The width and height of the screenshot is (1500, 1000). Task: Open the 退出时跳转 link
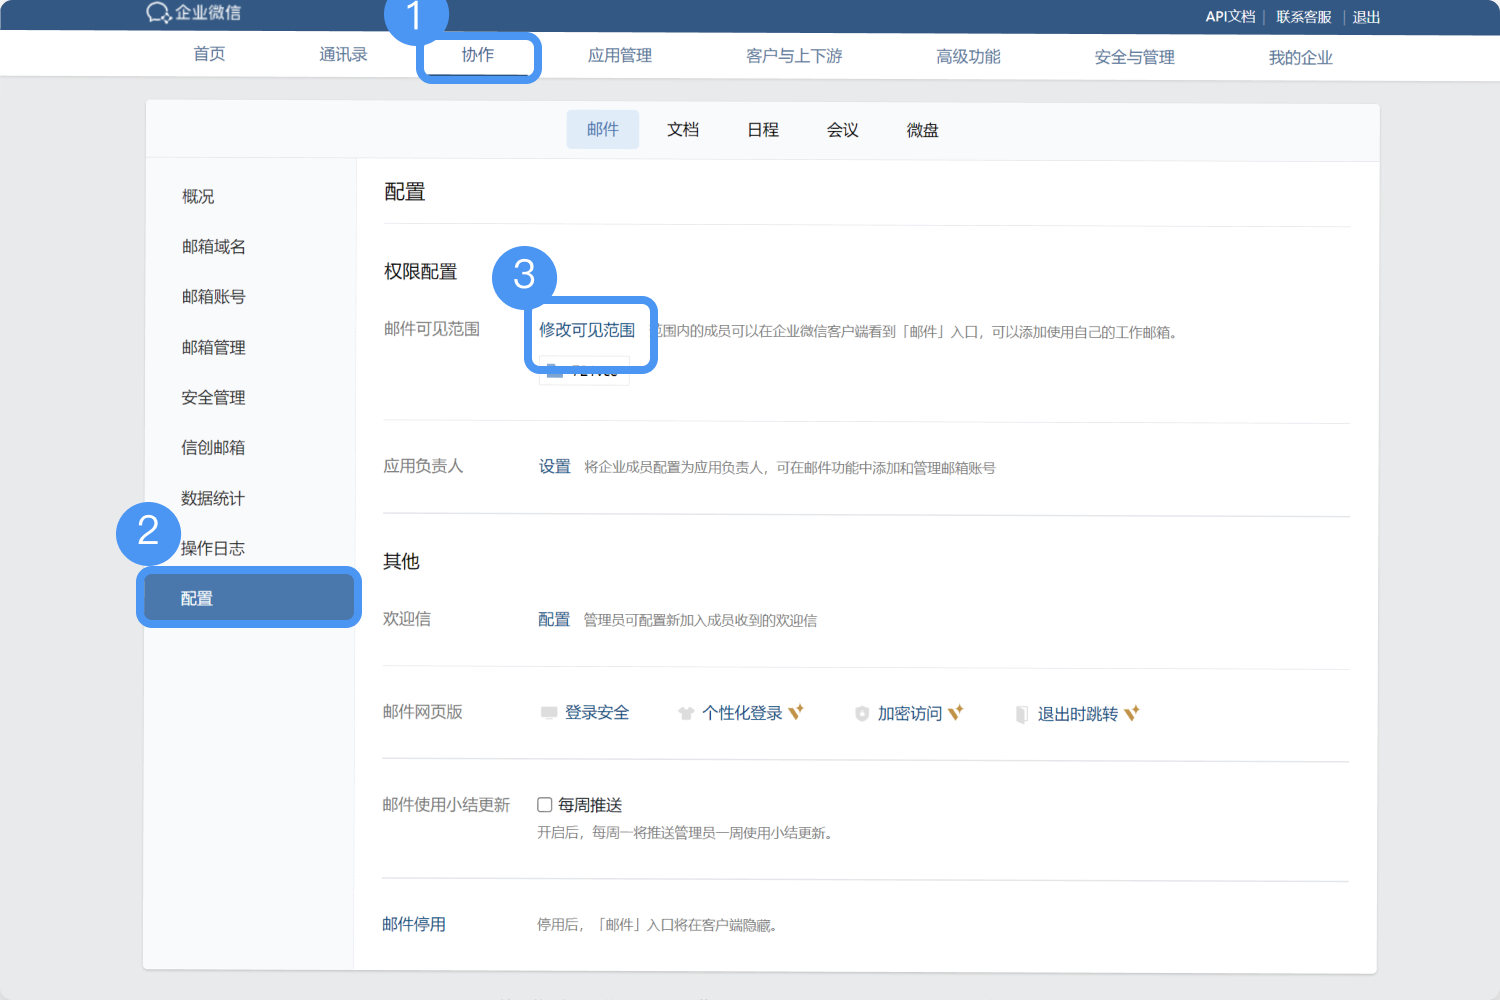(1078, 714)
